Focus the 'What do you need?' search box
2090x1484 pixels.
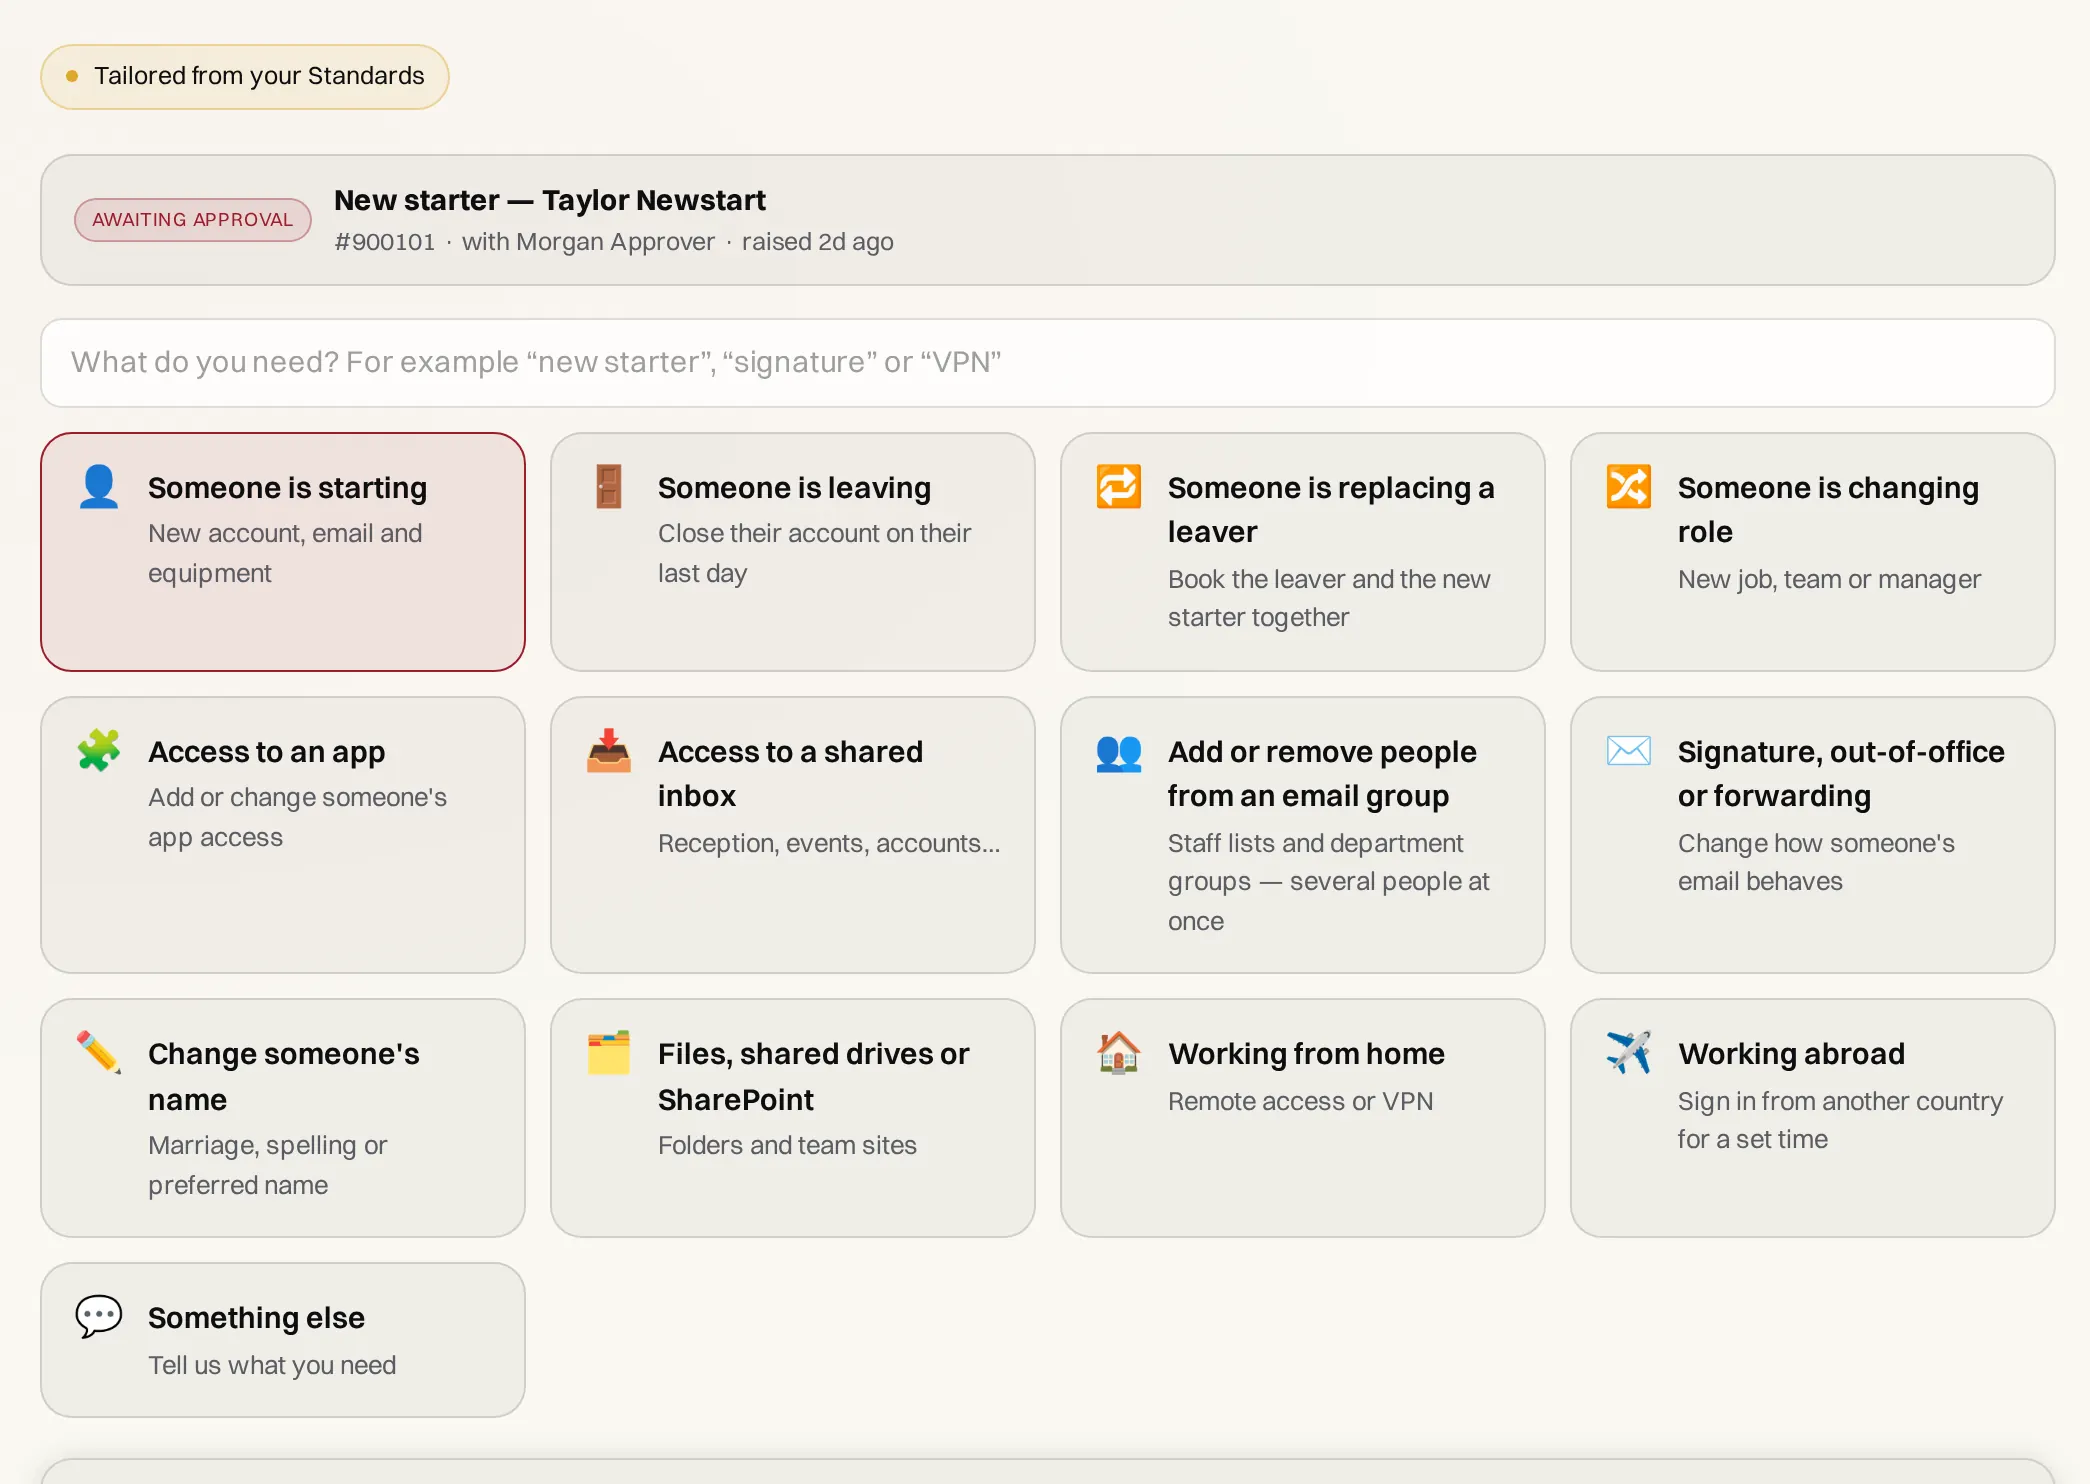coord(1048,363)
